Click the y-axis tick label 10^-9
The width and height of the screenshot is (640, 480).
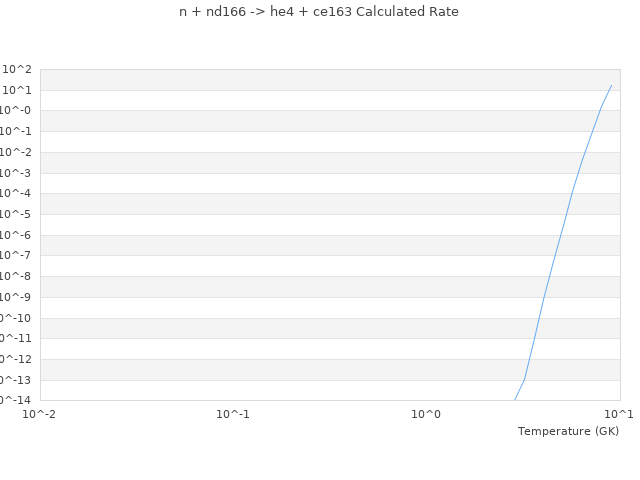(15, 297)
